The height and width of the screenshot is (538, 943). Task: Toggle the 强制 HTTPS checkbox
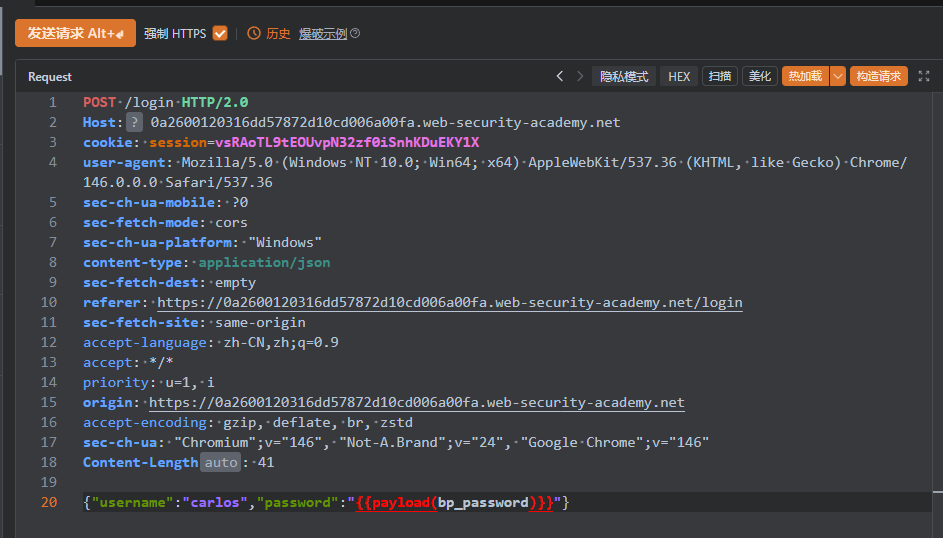point(220,33)
